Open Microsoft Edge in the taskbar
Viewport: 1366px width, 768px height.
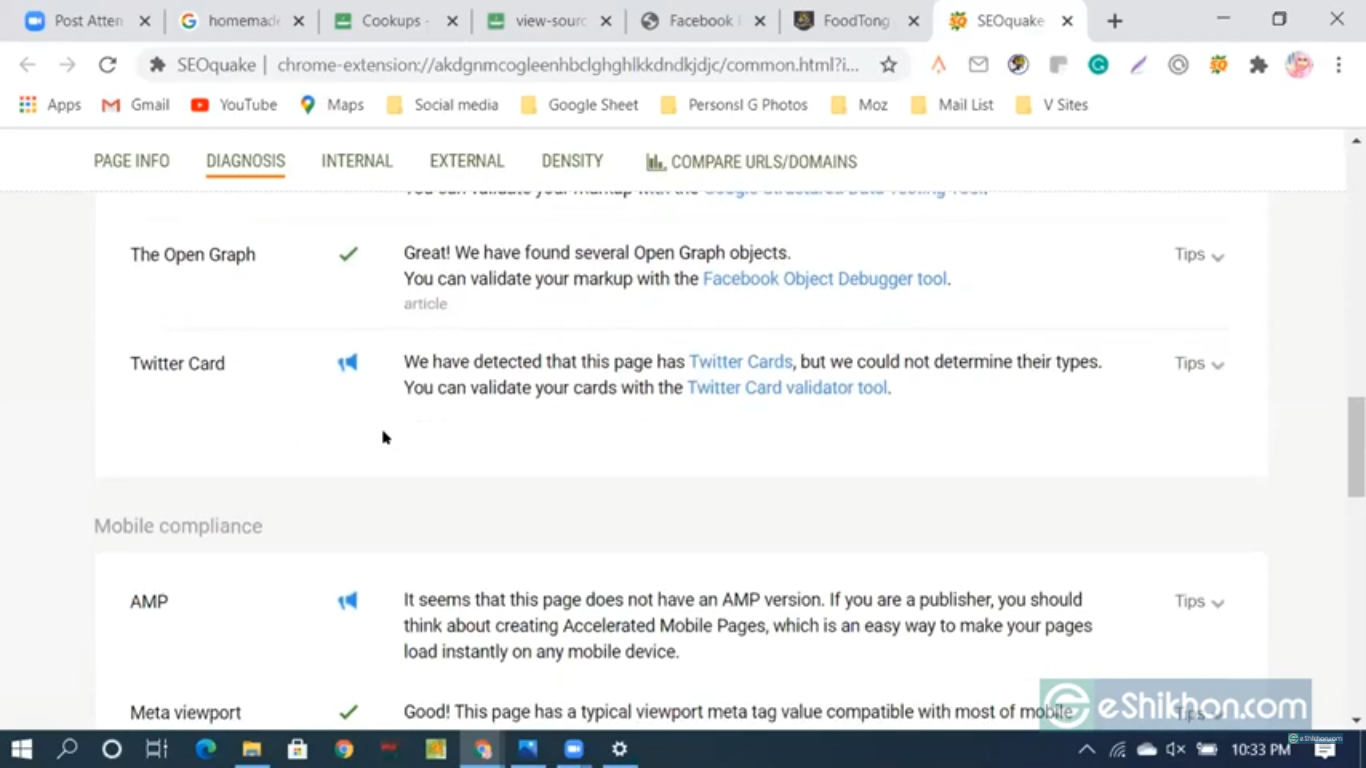[206, 749]
